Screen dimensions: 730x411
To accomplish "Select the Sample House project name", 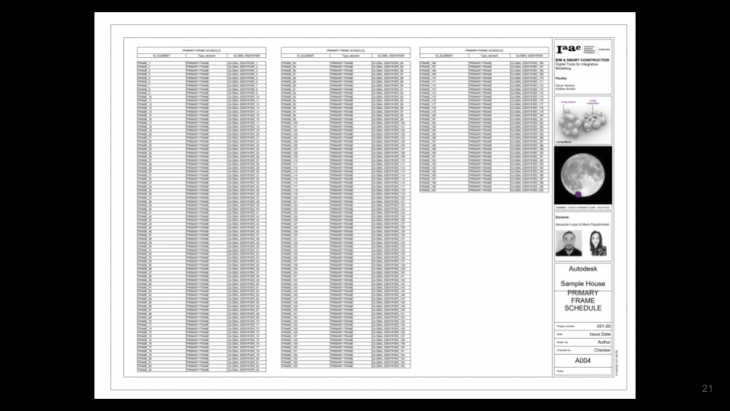I will (583, 284).
